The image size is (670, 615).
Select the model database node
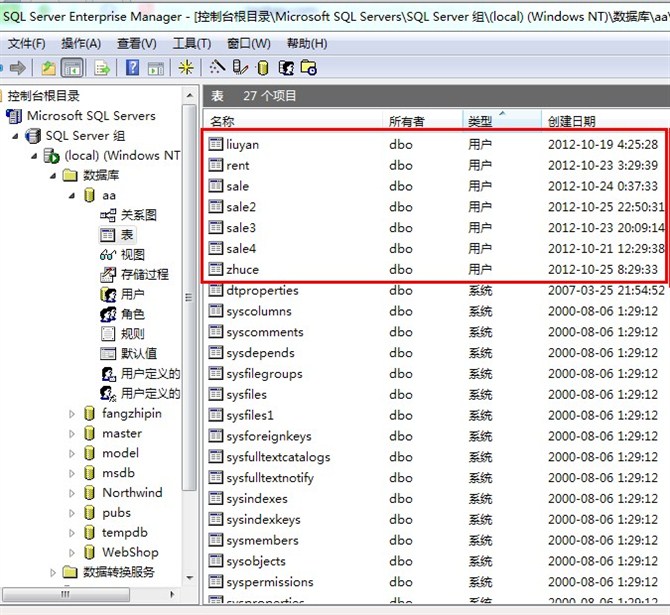[112, 453]
